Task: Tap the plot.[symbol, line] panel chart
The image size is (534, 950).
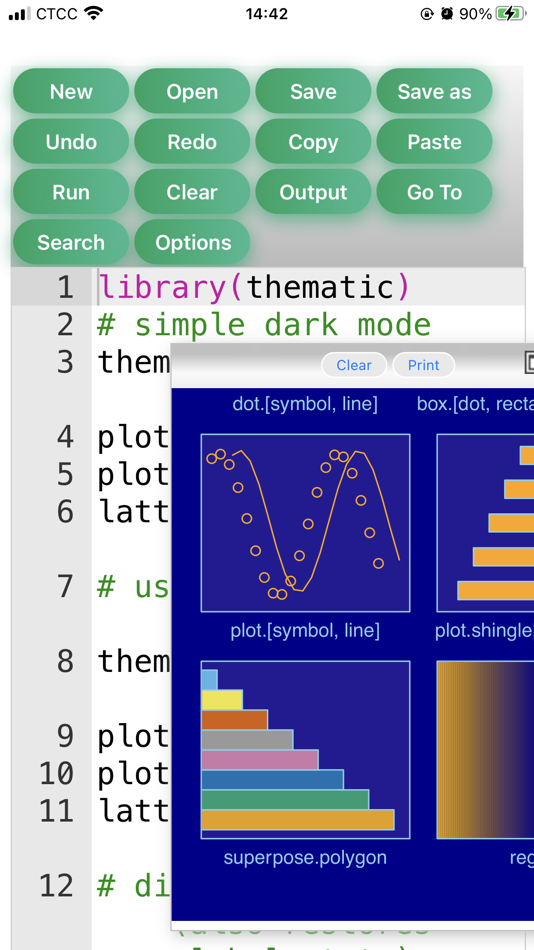Action: click(x=305, y=523)
